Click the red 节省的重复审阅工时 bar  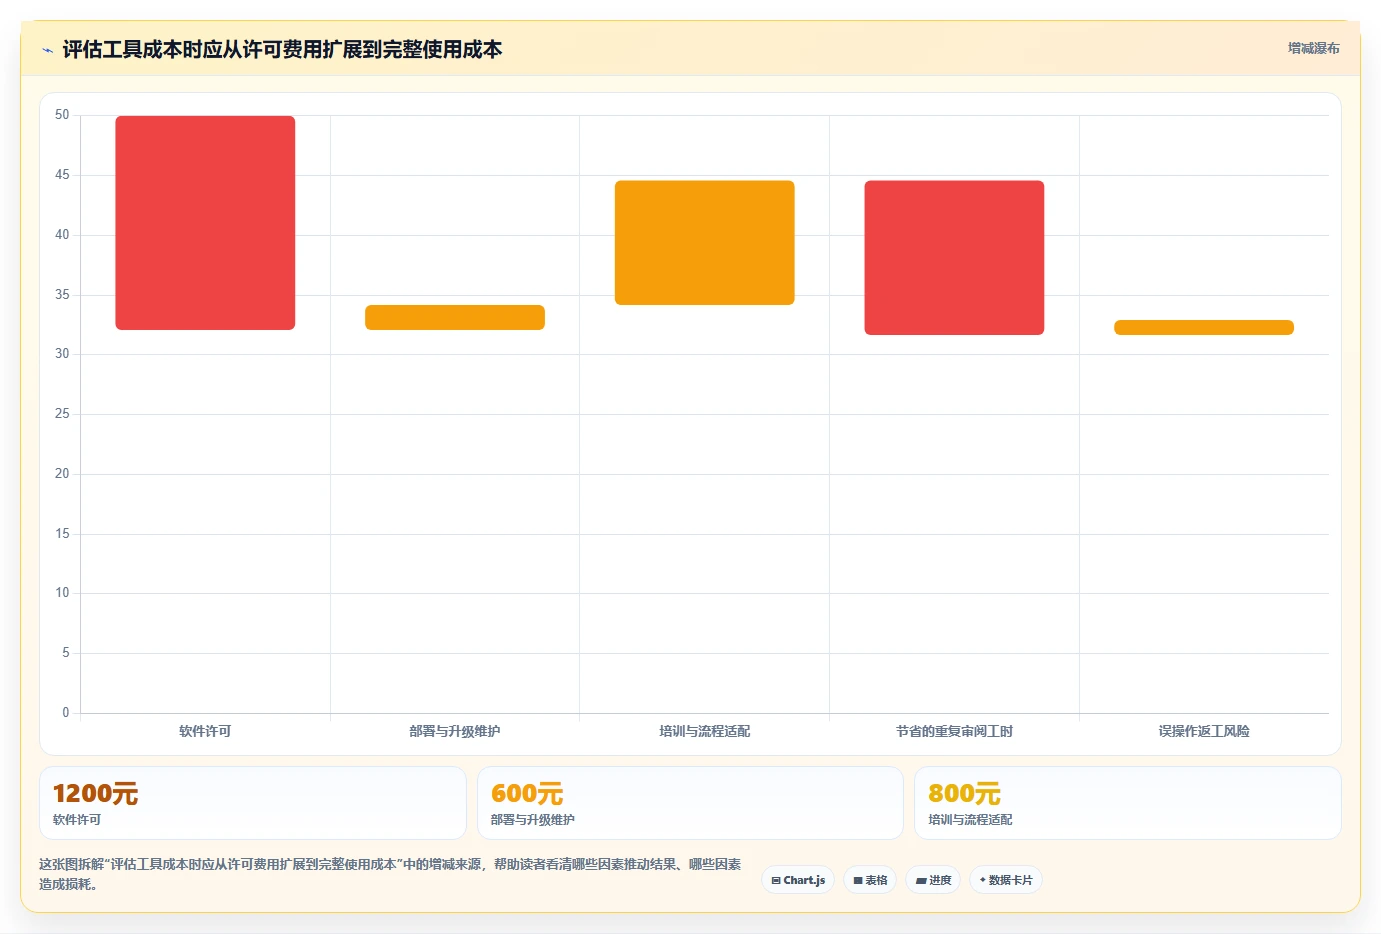(x=954, y=258)
